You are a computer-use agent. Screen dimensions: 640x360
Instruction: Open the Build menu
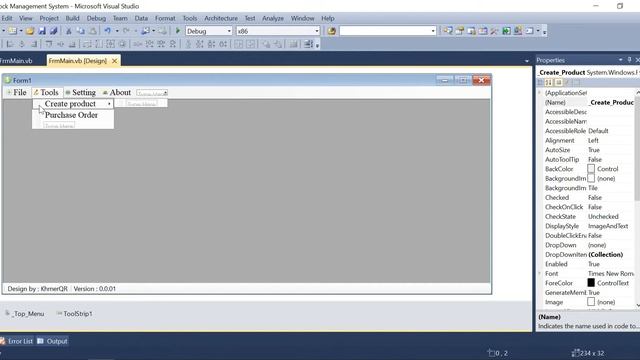[x=72, y=18]
